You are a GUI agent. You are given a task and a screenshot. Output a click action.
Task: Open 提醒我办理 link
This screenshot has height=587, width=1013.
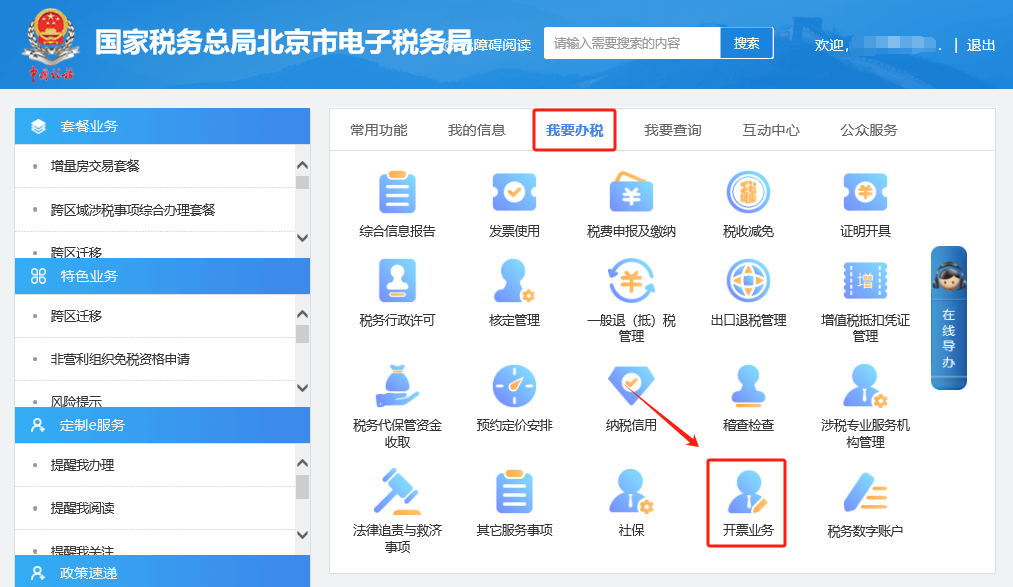[82, 465]
